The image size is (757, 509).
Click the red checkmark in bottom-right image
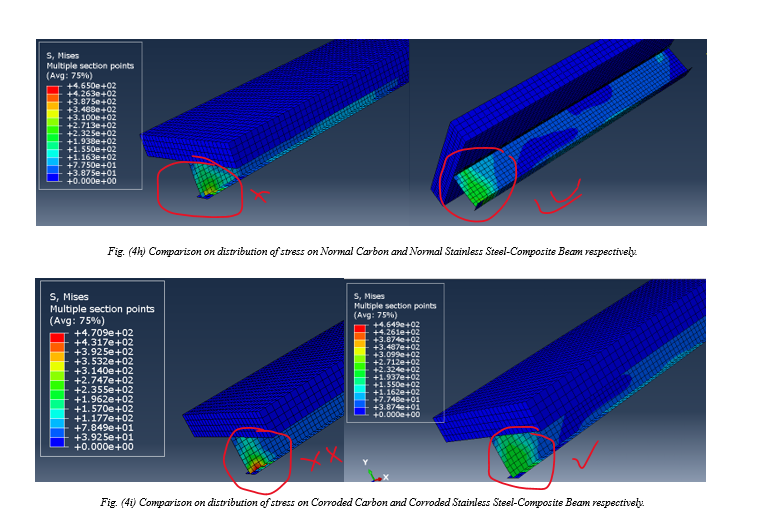point(580,459)
